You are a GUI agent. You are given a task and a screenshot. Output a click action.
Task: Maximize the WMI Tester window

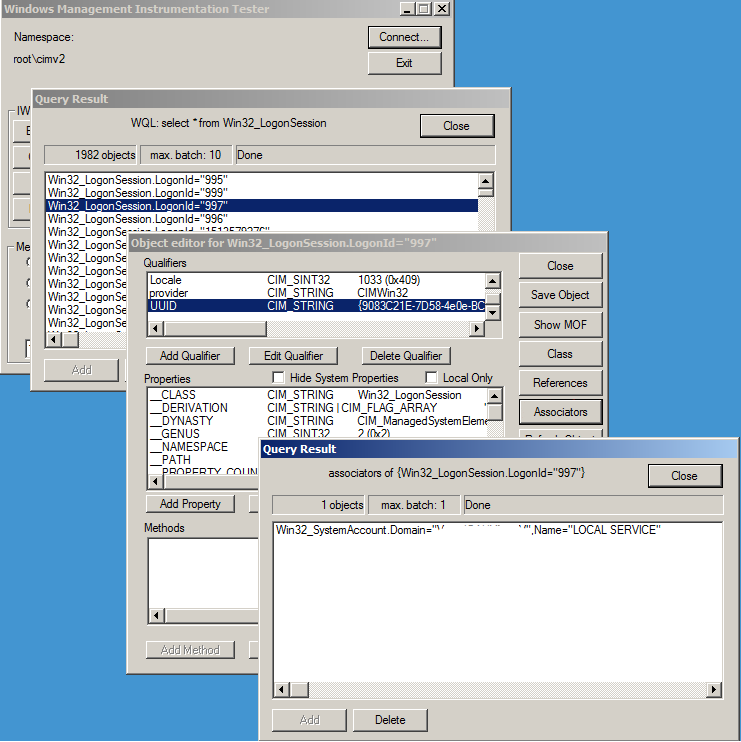click(x=424, y=9)
